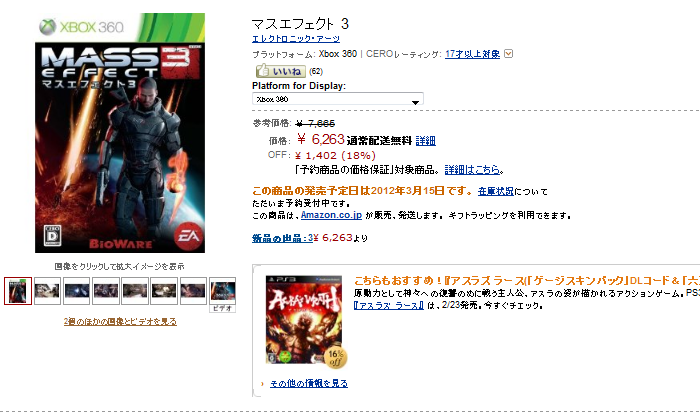Select the first cover art thumbnail
700x418 pixels.
(x=18, y=291)
